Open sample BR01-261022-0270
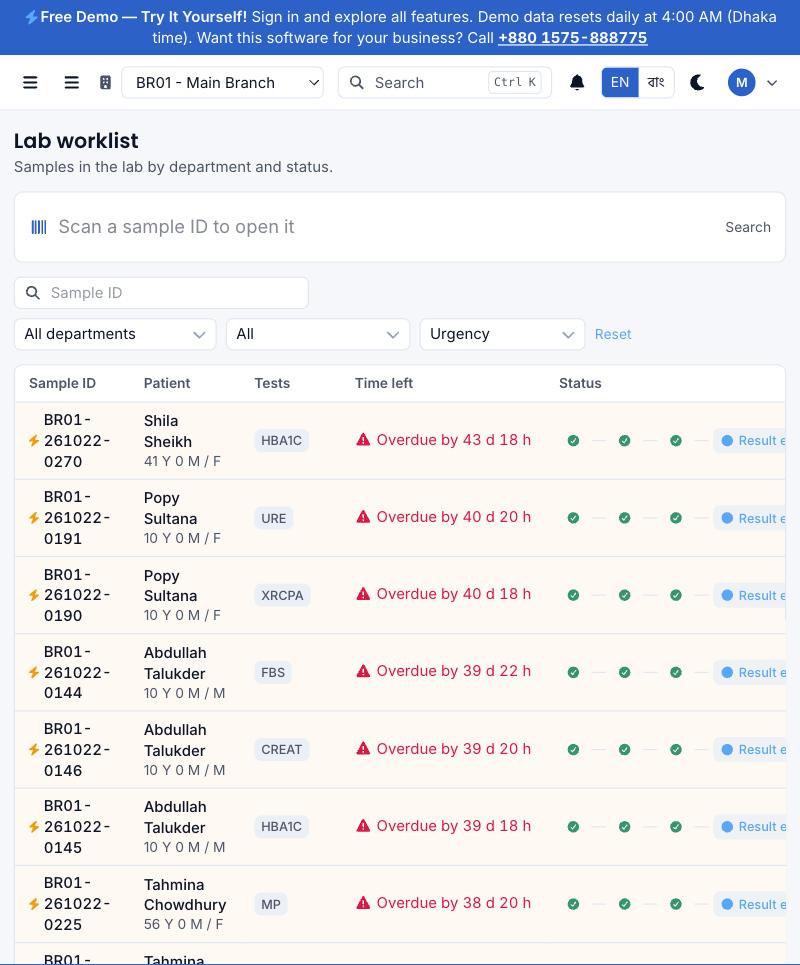Screen dimensions: 800x965 [x=76, y=441]
